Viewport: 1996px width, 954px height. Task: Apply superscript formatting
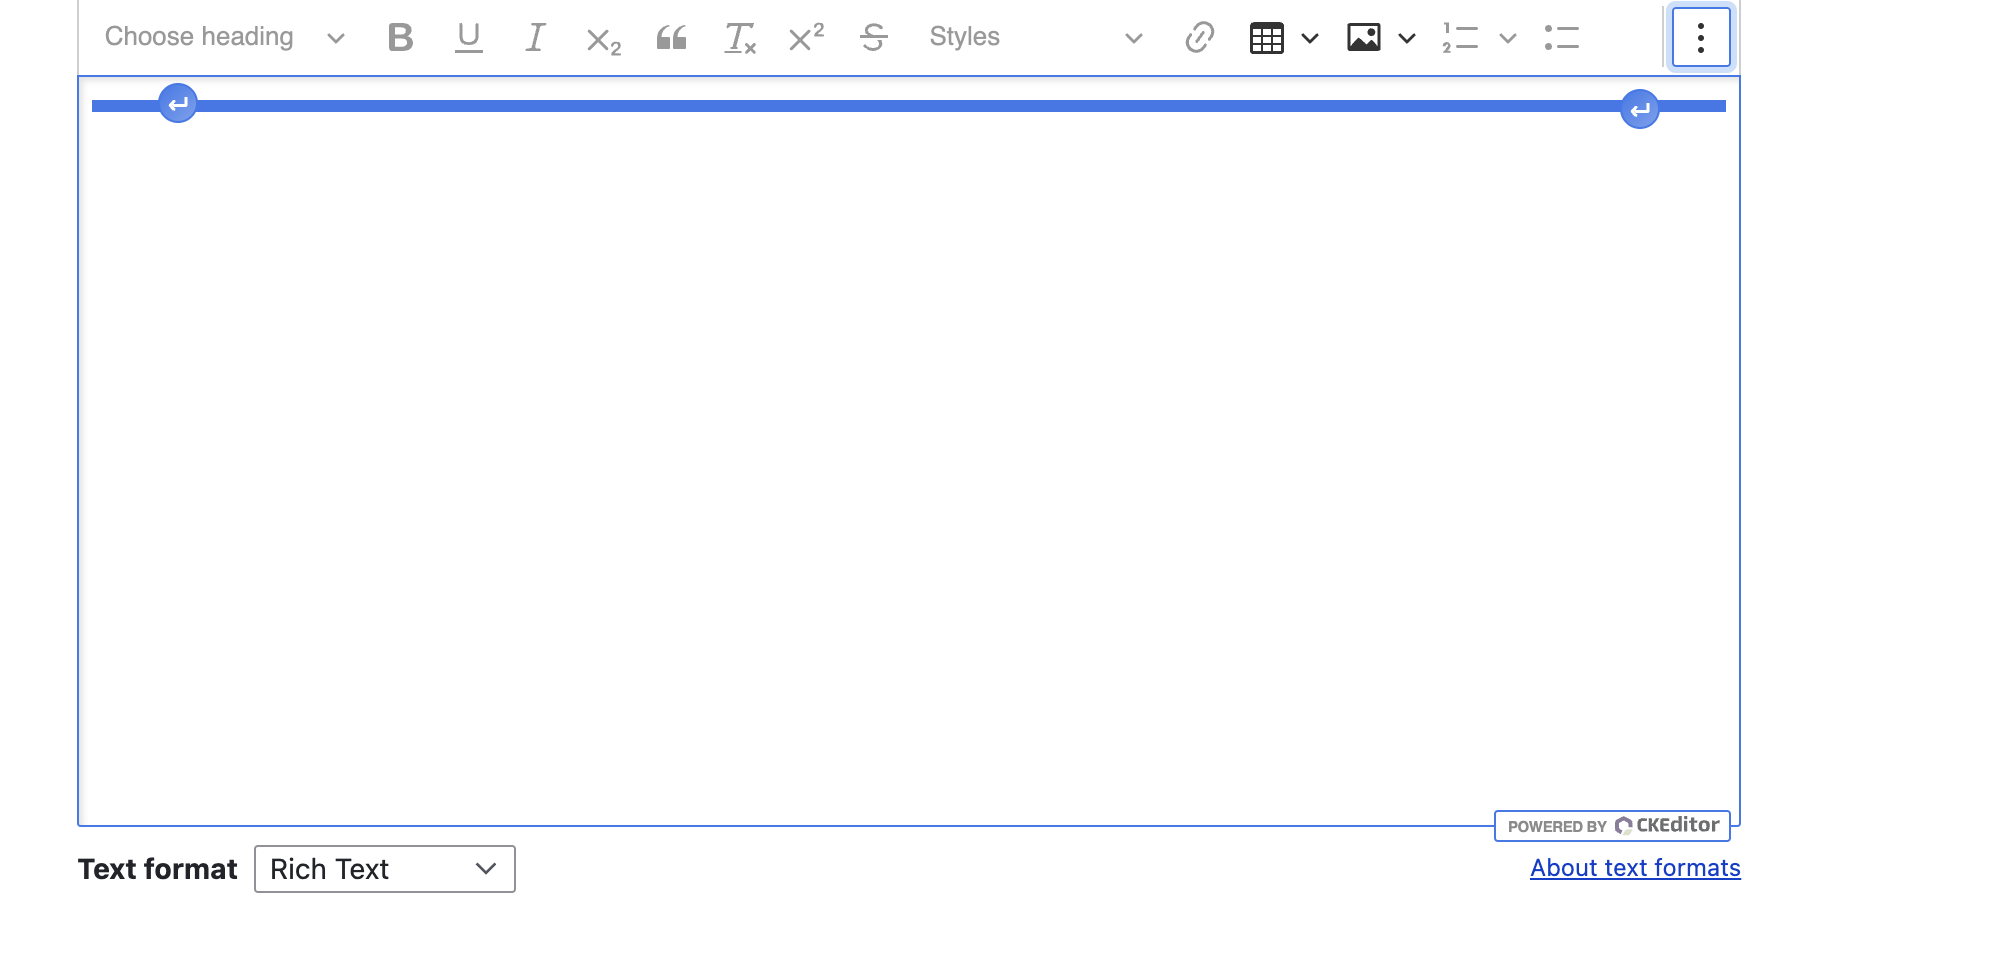pos(806,38)
